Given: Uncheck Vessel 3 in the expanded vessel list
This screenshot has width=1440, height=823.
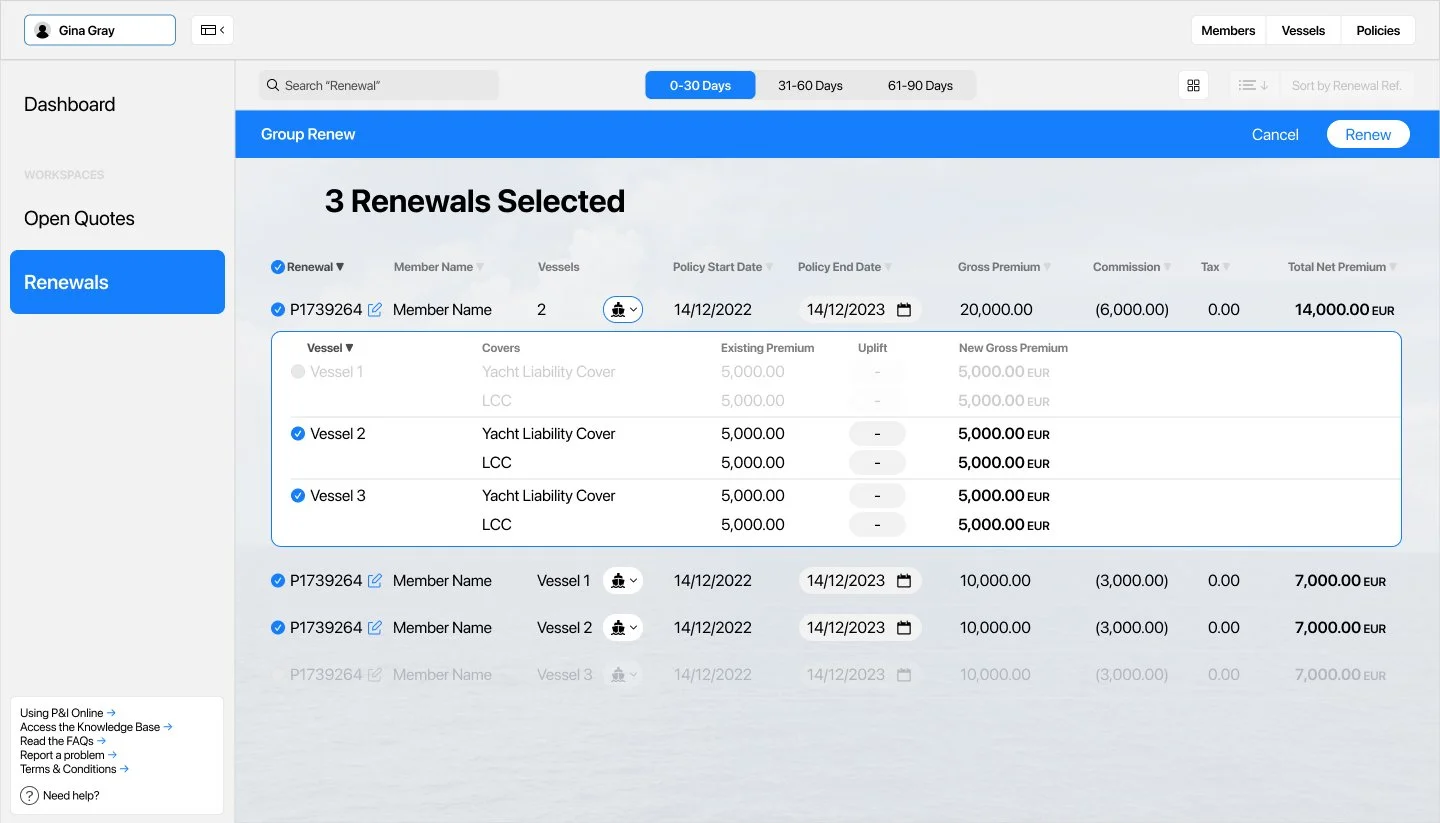Looking at the screenshot, I should click(298, 496).
